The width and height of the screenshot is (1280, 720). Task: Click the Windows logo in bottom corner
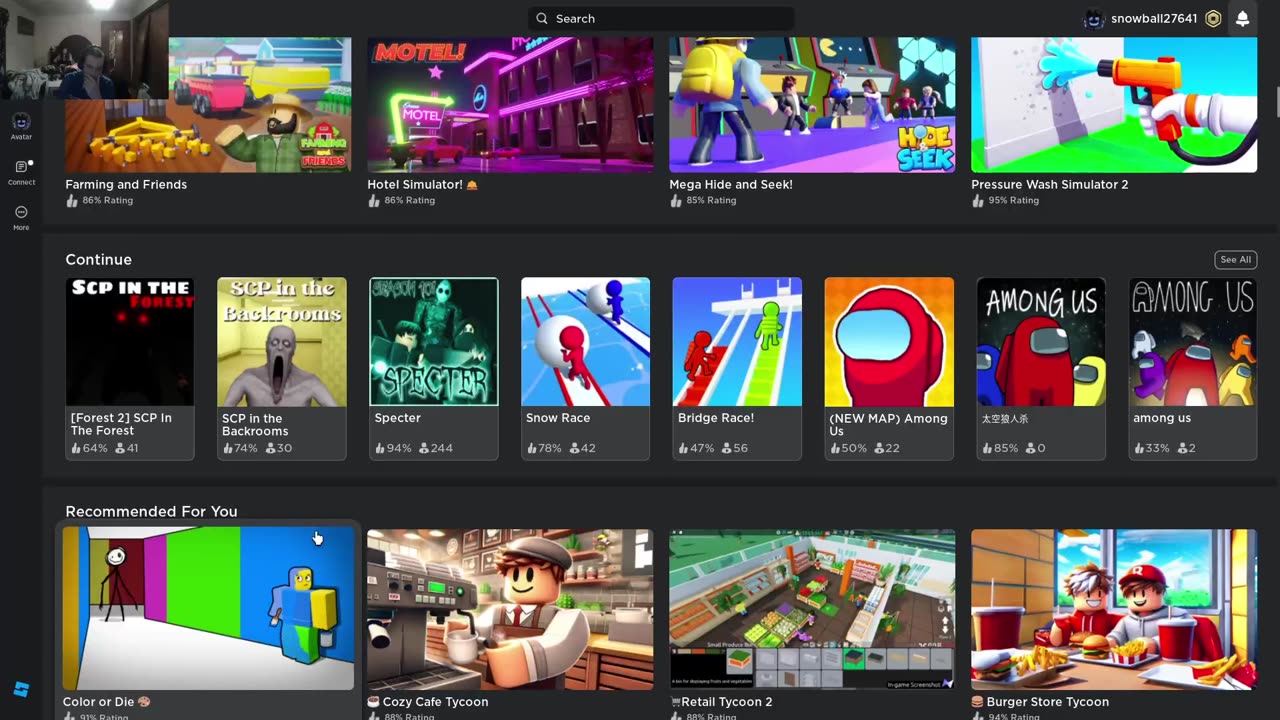coord(21,690)
